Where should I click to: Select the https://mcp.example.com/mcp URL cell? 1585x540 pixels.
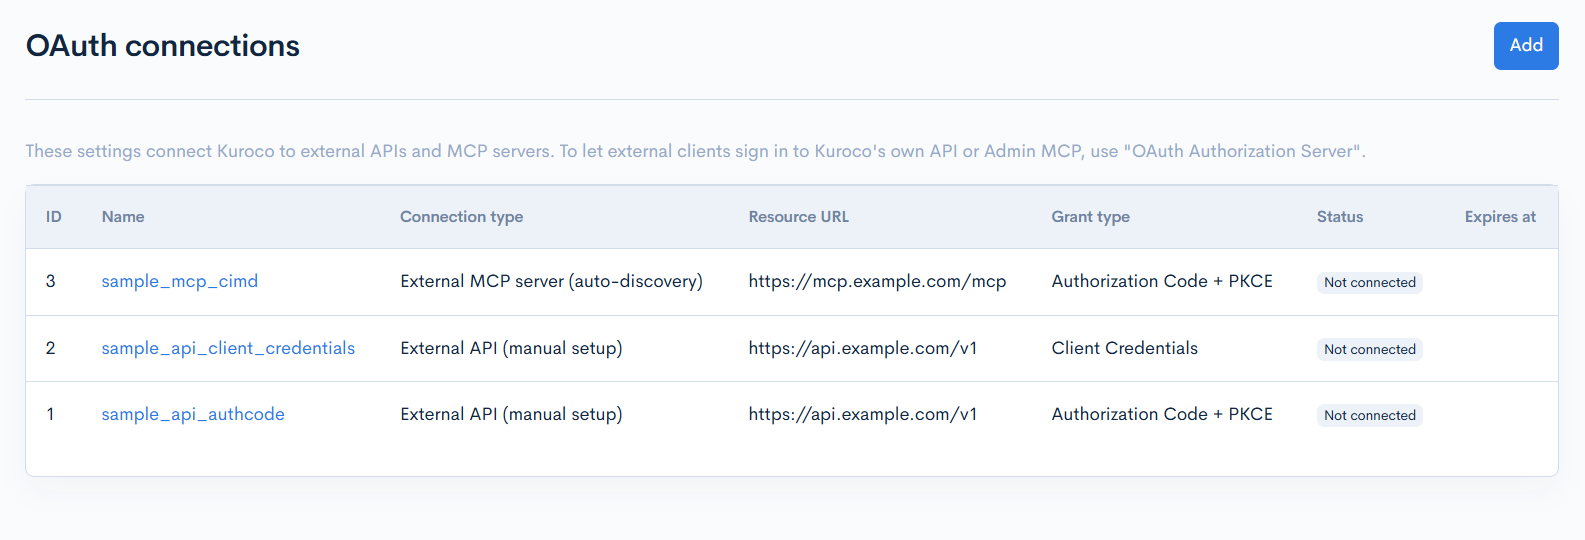click(x=878, y=281)
